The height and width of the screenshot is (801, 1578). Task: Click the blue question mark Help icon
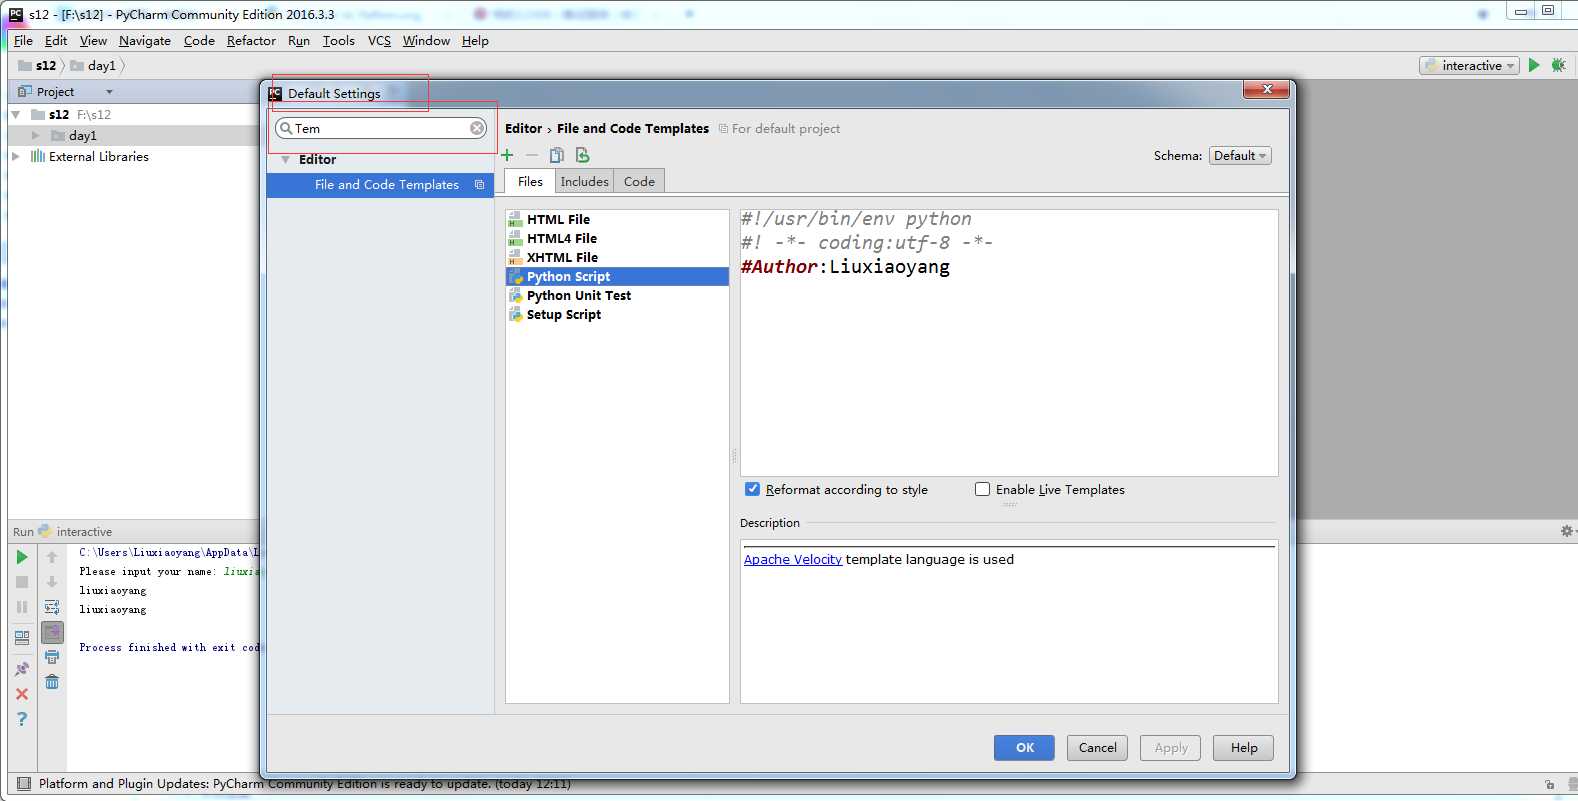pyautogui.click(x=22, y=719)
